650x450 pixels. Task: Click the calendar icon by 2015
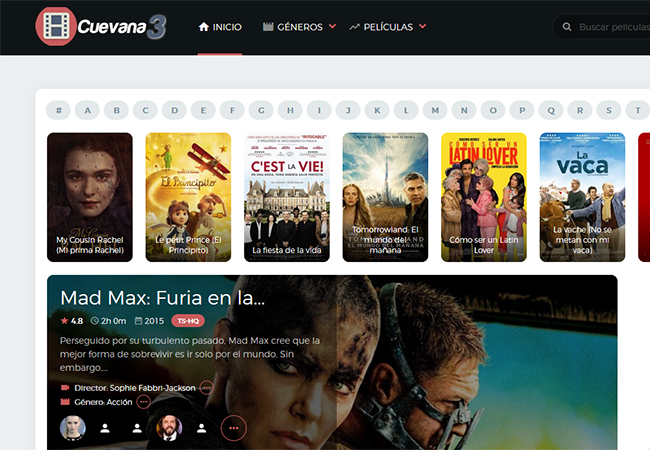(138, 321)
